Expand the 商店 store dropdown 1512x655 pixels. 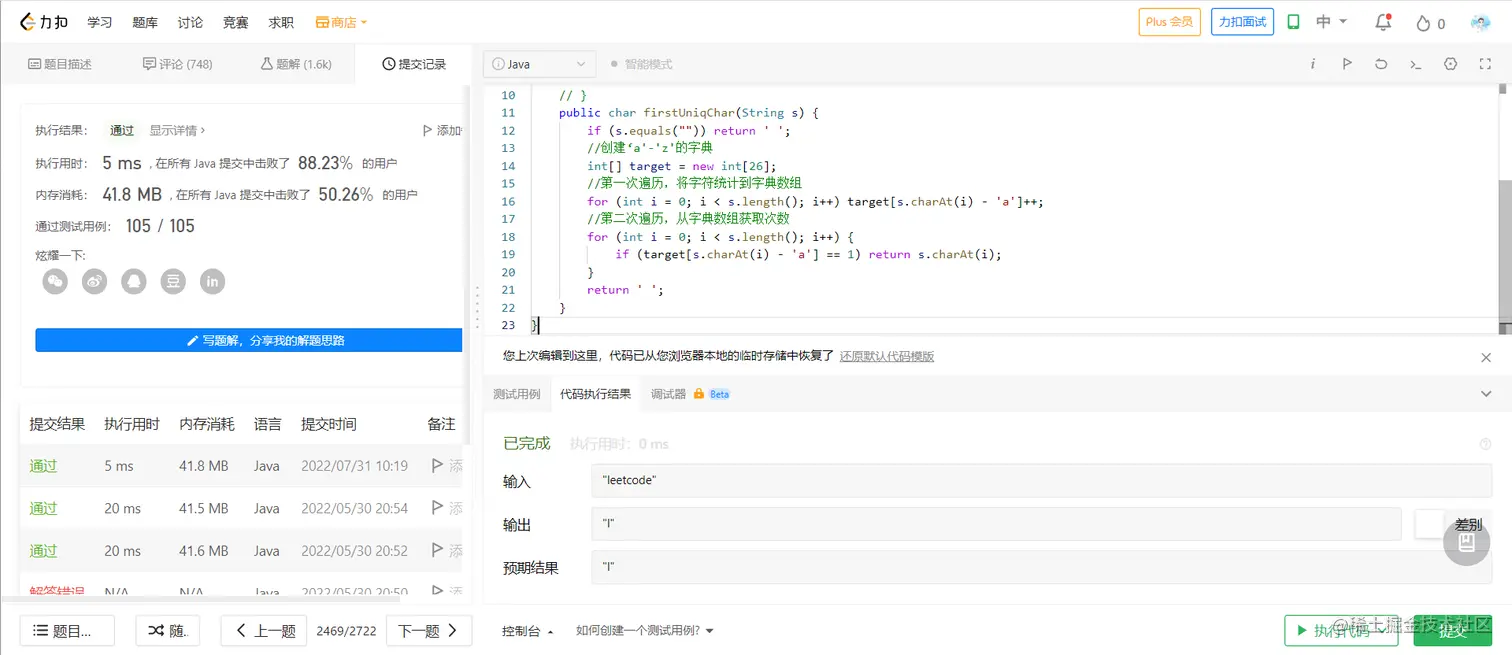tap(342, 22)
